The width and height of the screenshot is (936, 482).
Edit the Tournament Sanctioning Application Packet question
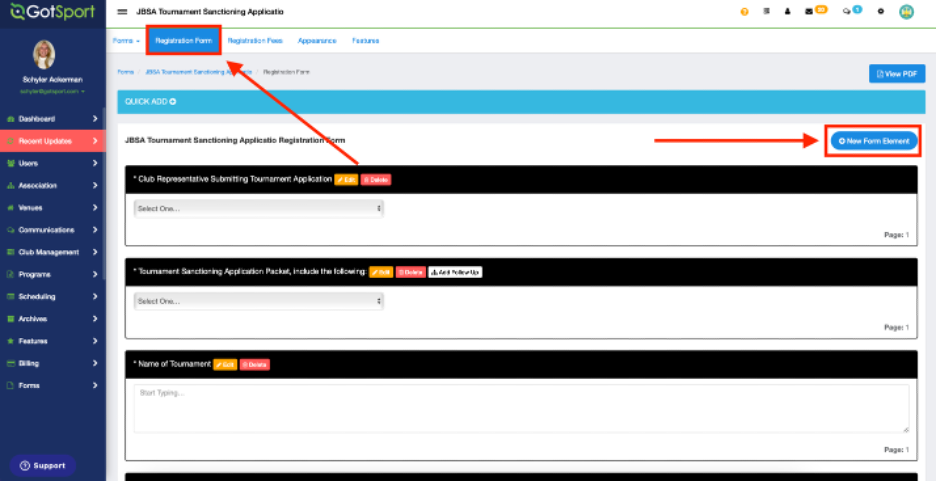381,272
